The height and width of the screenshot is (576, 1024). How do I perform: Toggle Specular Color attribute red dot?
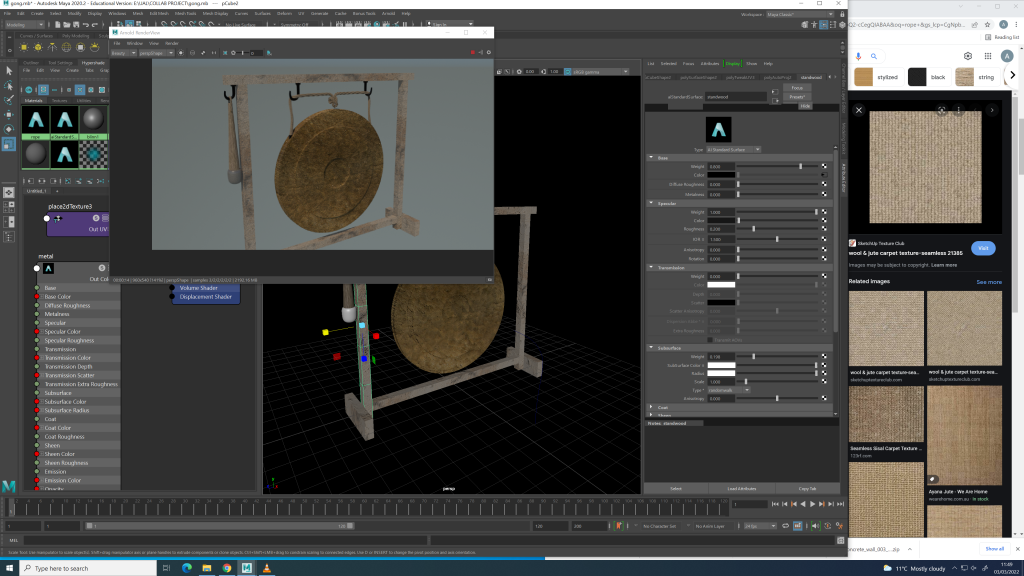[x=37, y=332]
